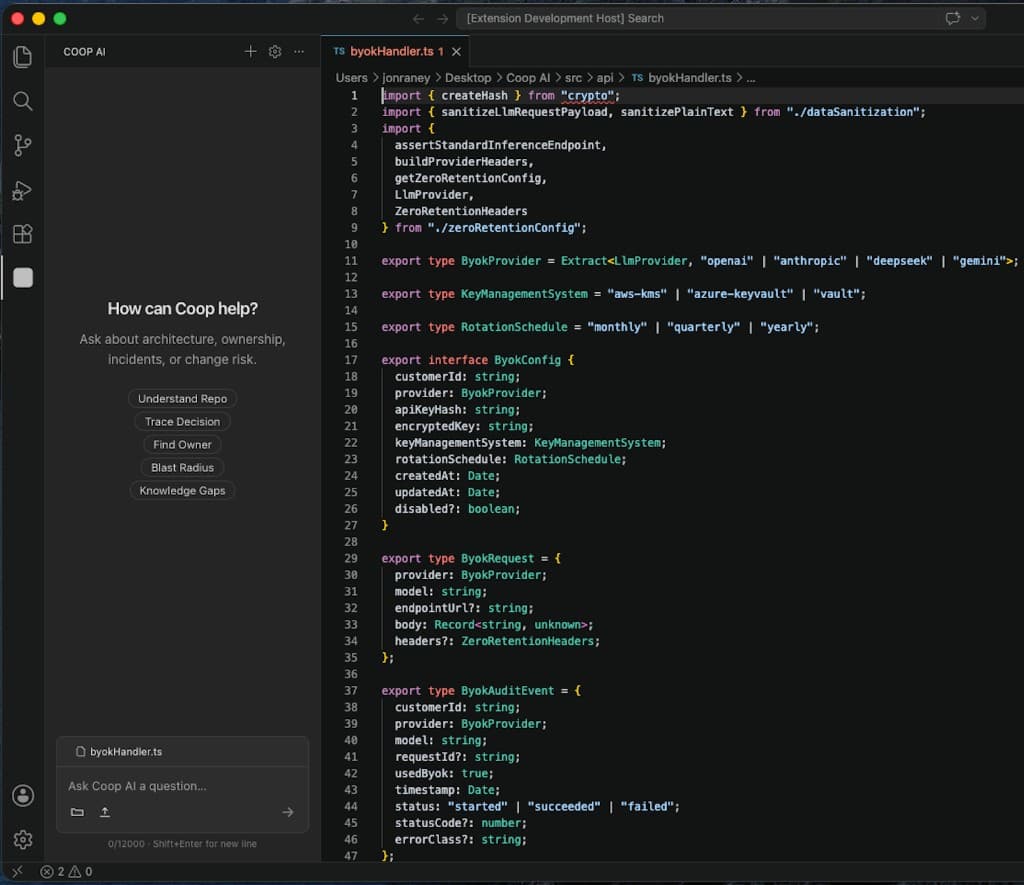Send the question with arrow button
This screenshot has width=1024, height=885.
(x=288, y=812)
